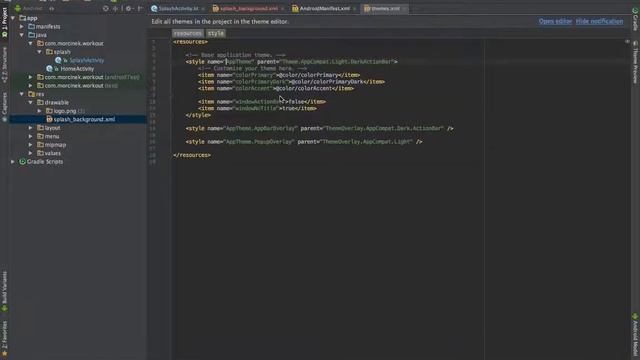Click the HomeActivity Kotlin class icon
The width and height of the screenshot is (640, 360).
(49, 69)
